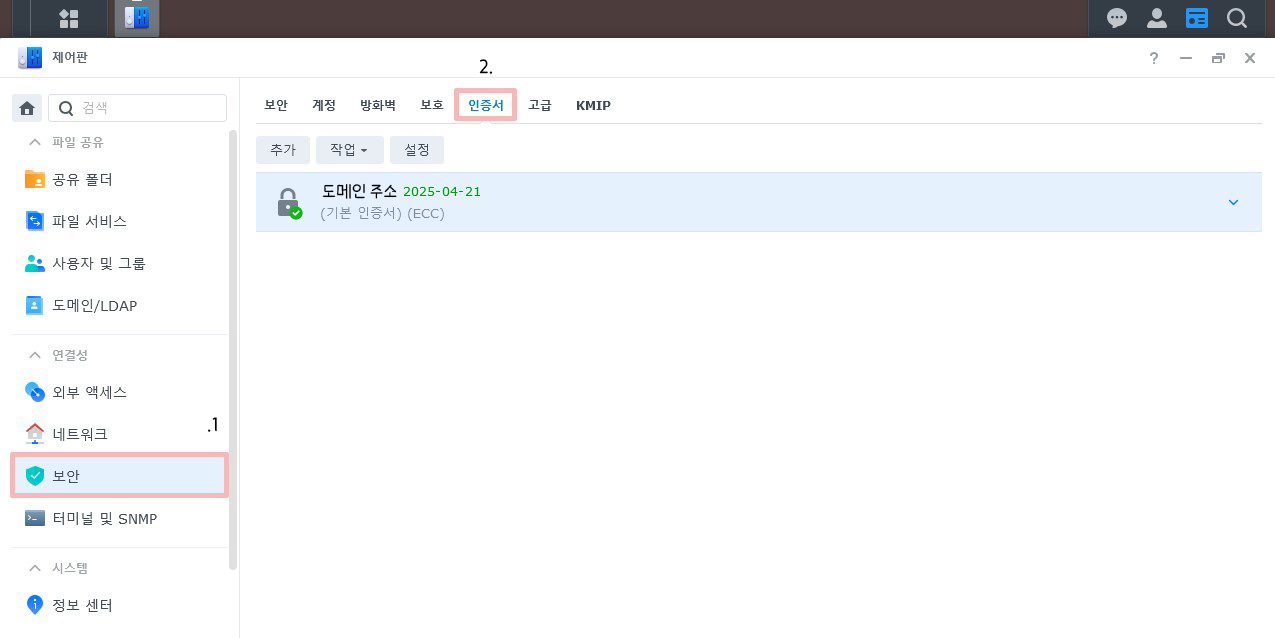Open the 작업 dropdown button
1275x638 pixels.
[x=349, y=150]
